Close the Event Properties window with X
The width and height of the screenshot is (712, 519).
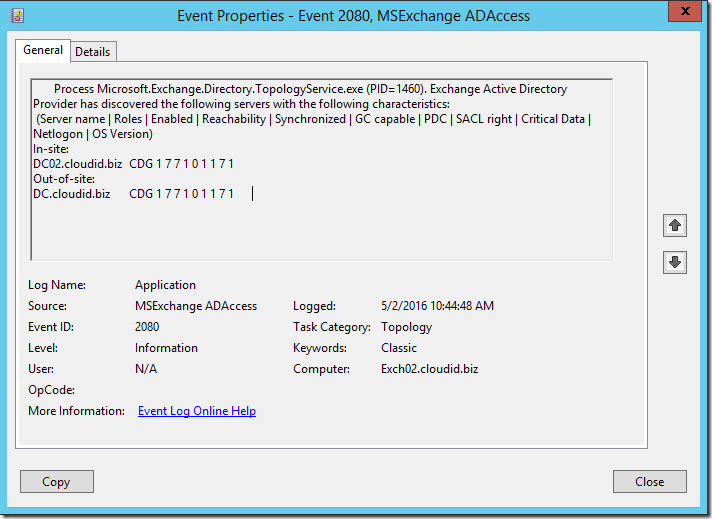pos(685,11)
